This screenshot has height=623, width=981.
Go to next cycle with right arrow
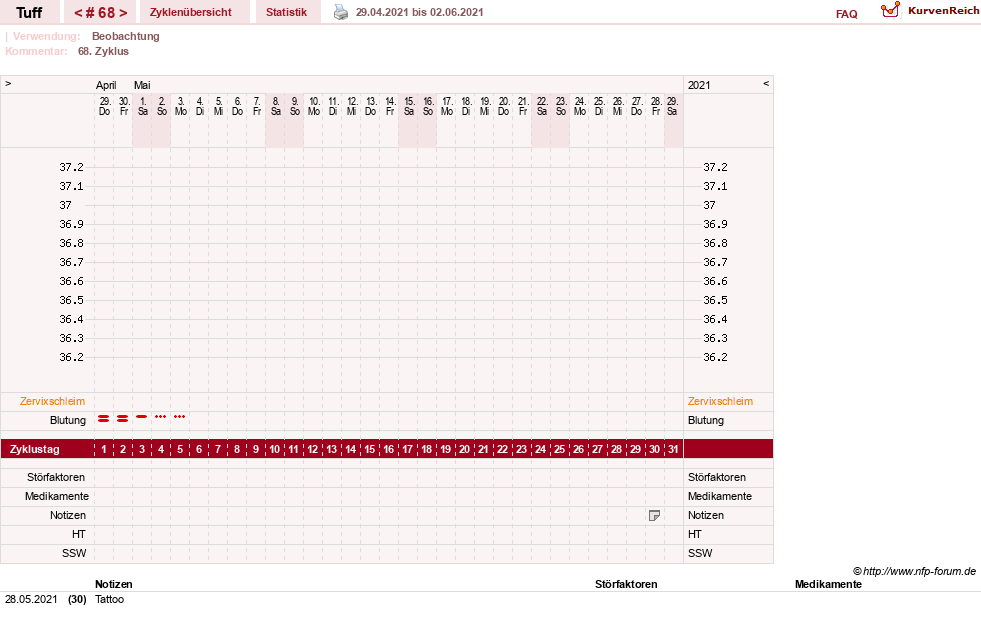(x=123, y=13)
